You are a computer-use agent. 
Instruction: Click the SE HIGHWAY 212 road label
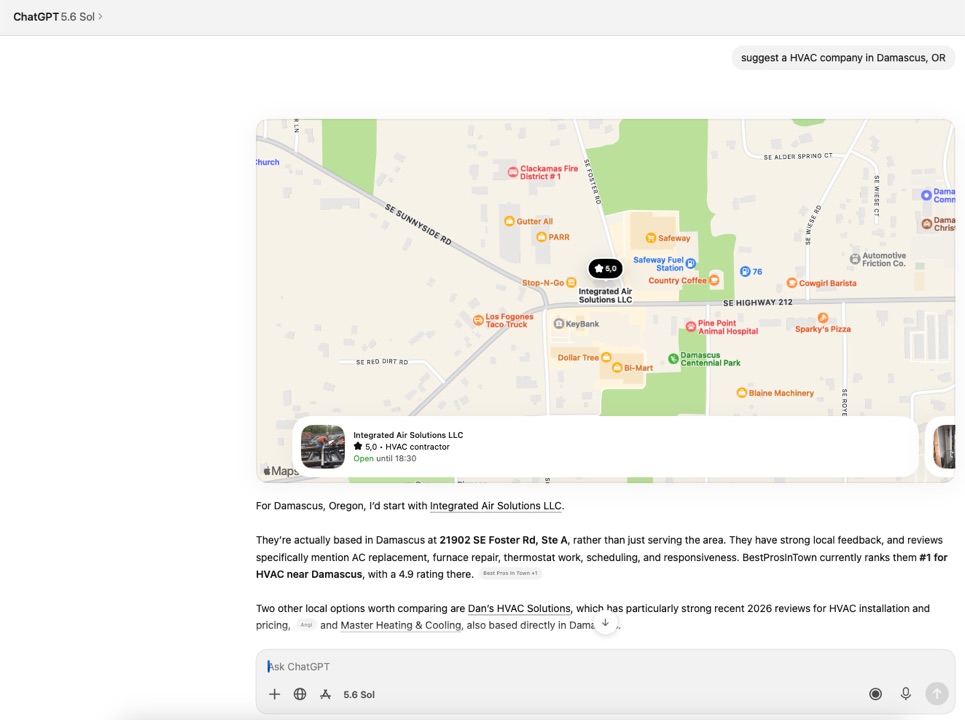(758, 302)
